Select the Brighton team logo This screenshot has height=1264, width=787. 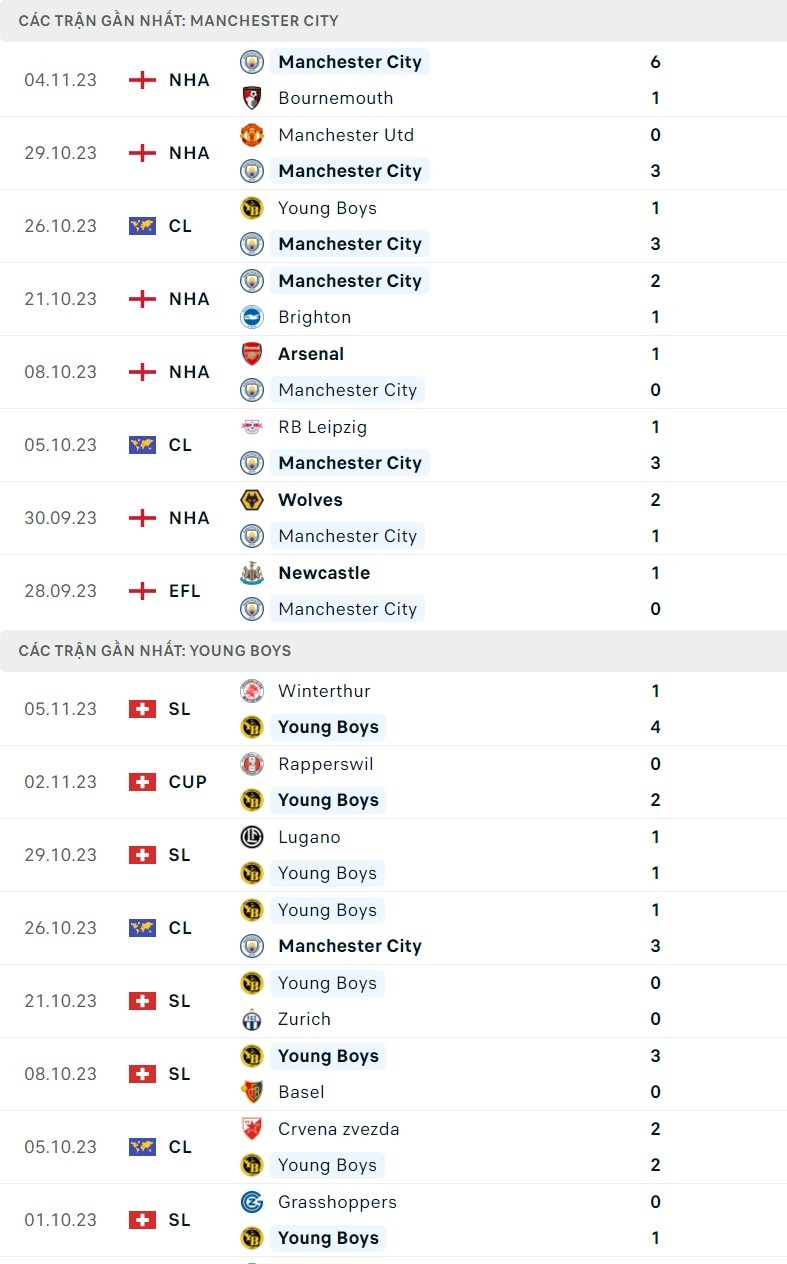[252, 317]
